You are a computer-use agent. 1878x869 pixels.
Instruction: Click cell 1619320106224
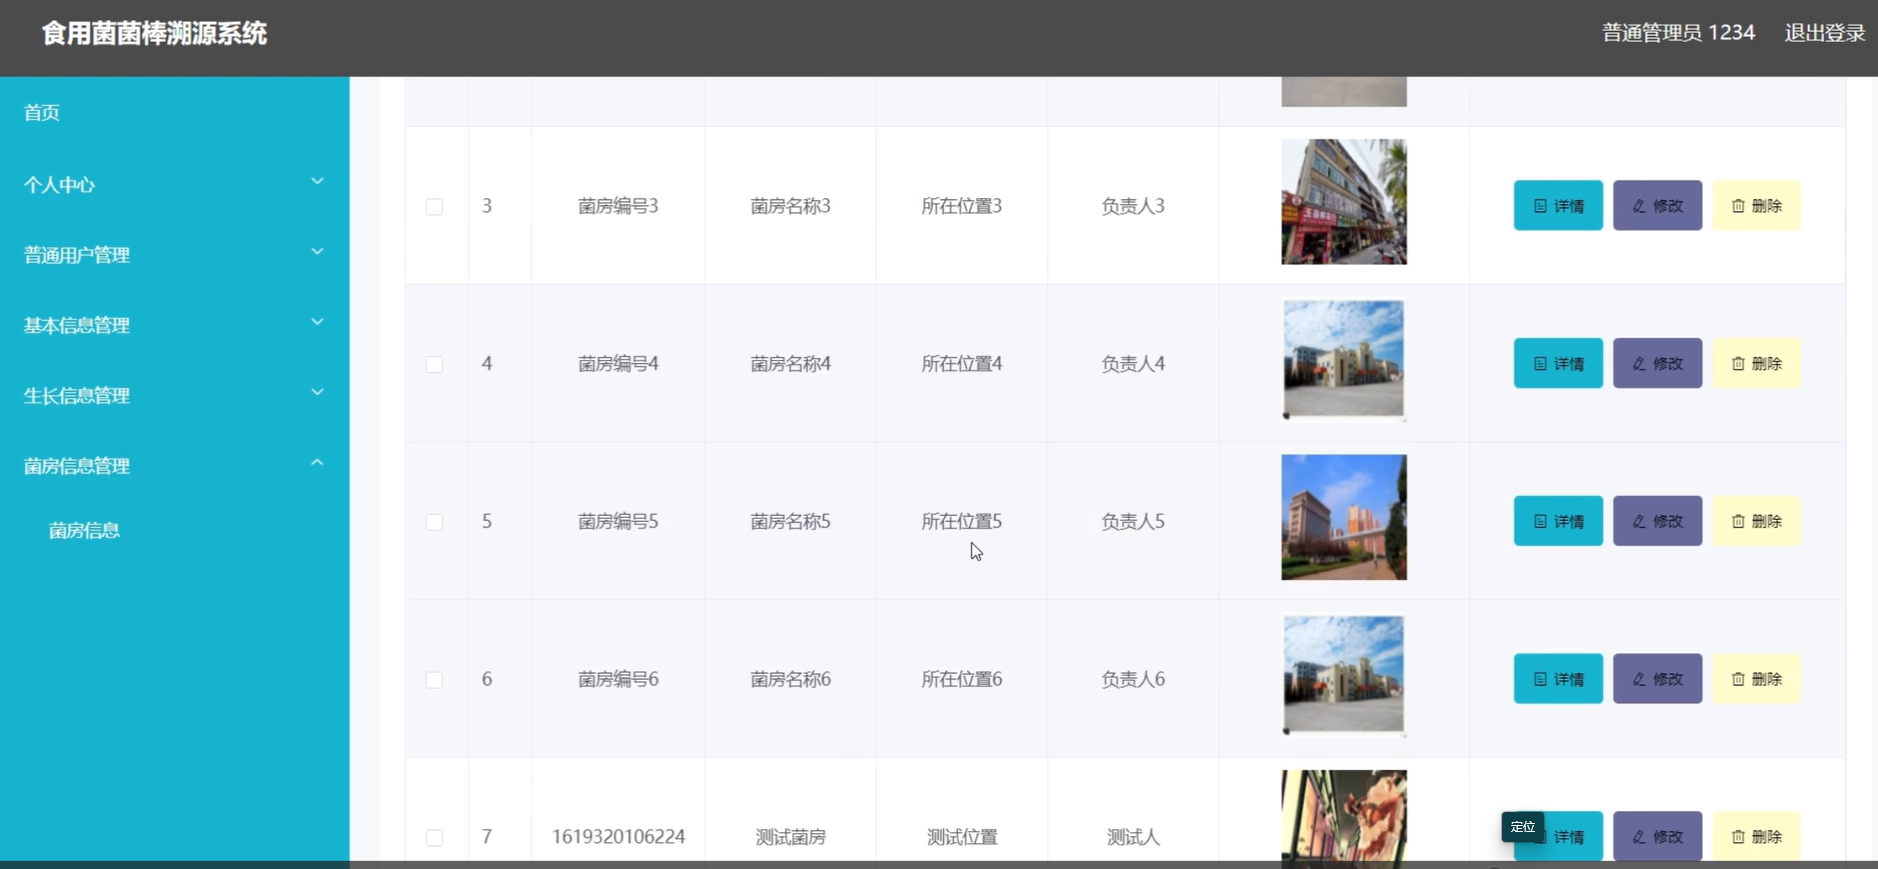coord(618,837)
